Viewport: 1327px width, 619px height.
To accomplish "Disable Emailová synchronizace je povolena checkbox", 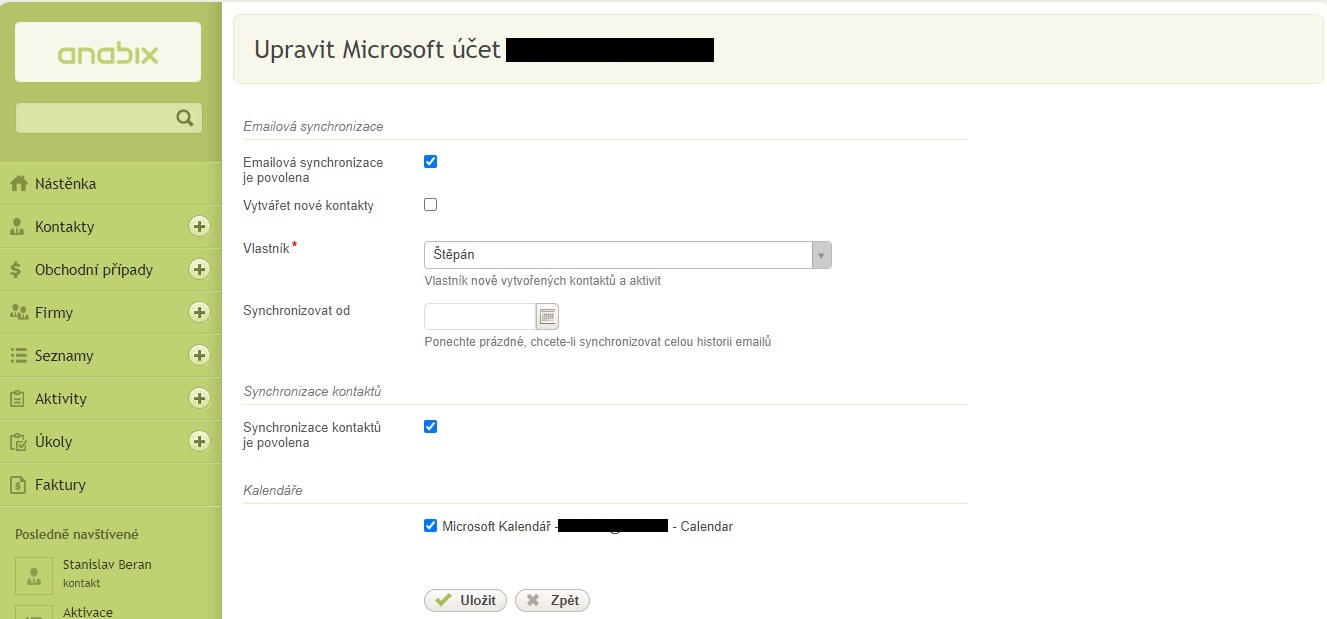I will [431, 162].
